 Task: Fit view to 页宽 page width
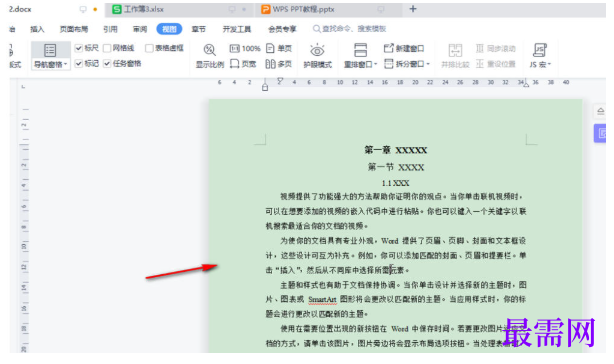(243, 64)
